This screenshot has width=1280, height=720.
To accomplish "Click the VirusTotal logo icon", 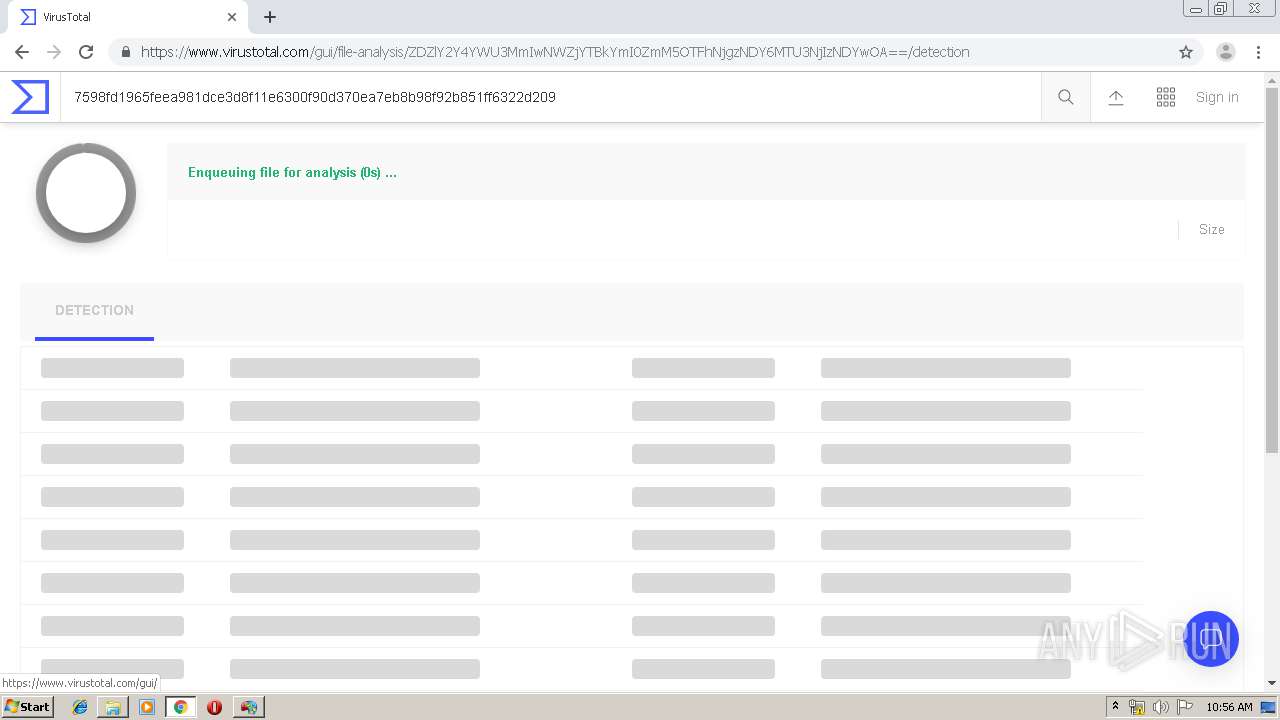I will [30, 97].
